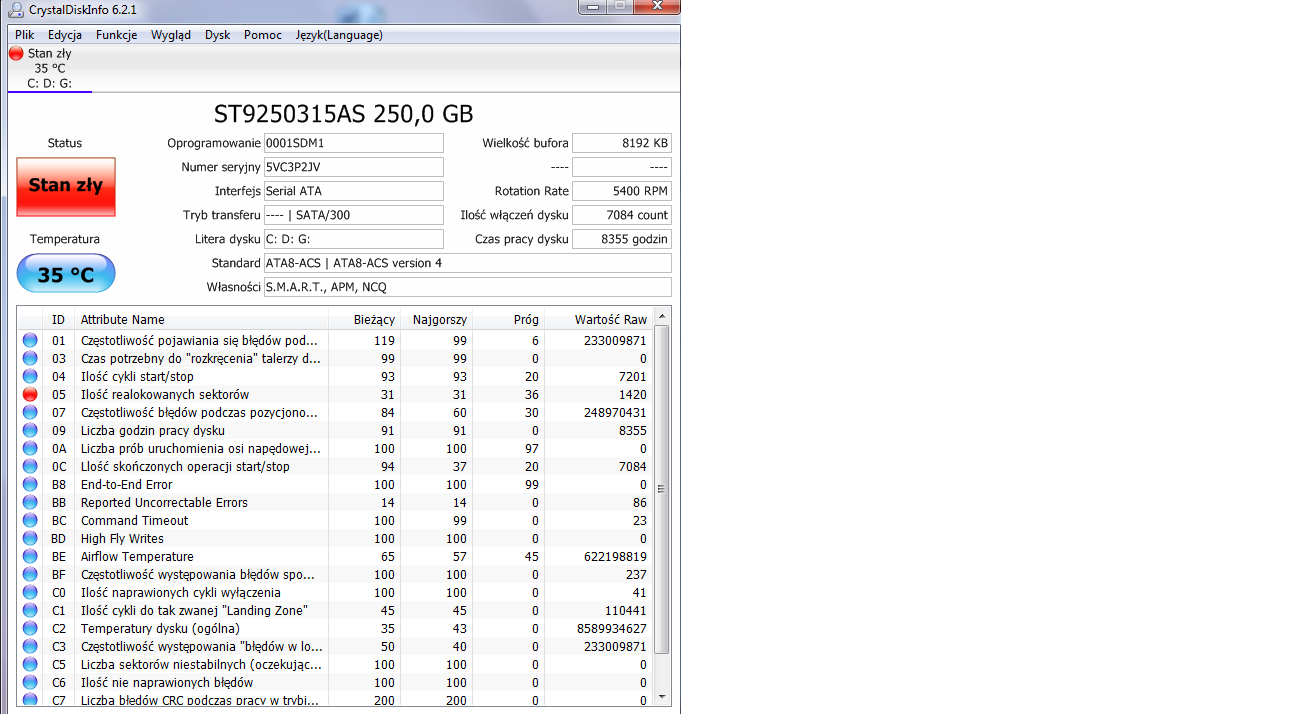Click the blue status dot for attribute C0

tap(30, 593)
